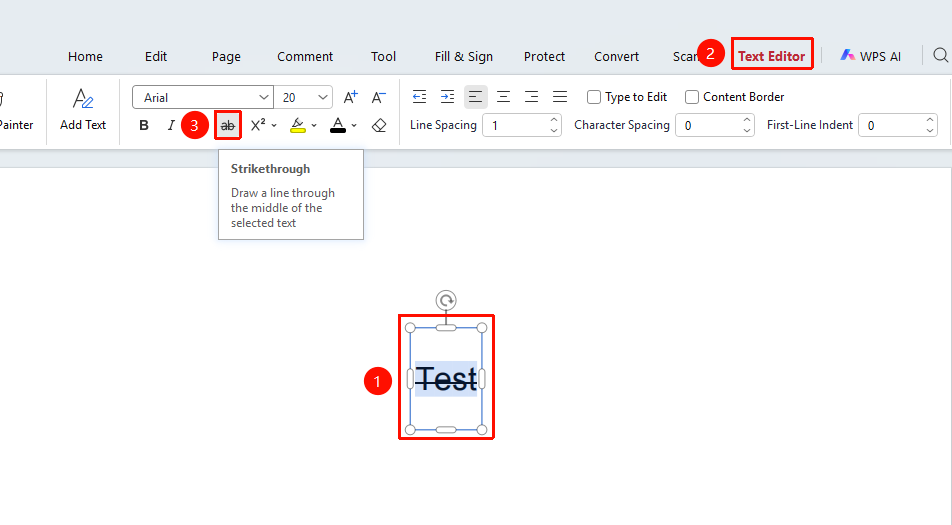Click the clear formatting eraser

(379, 126)
